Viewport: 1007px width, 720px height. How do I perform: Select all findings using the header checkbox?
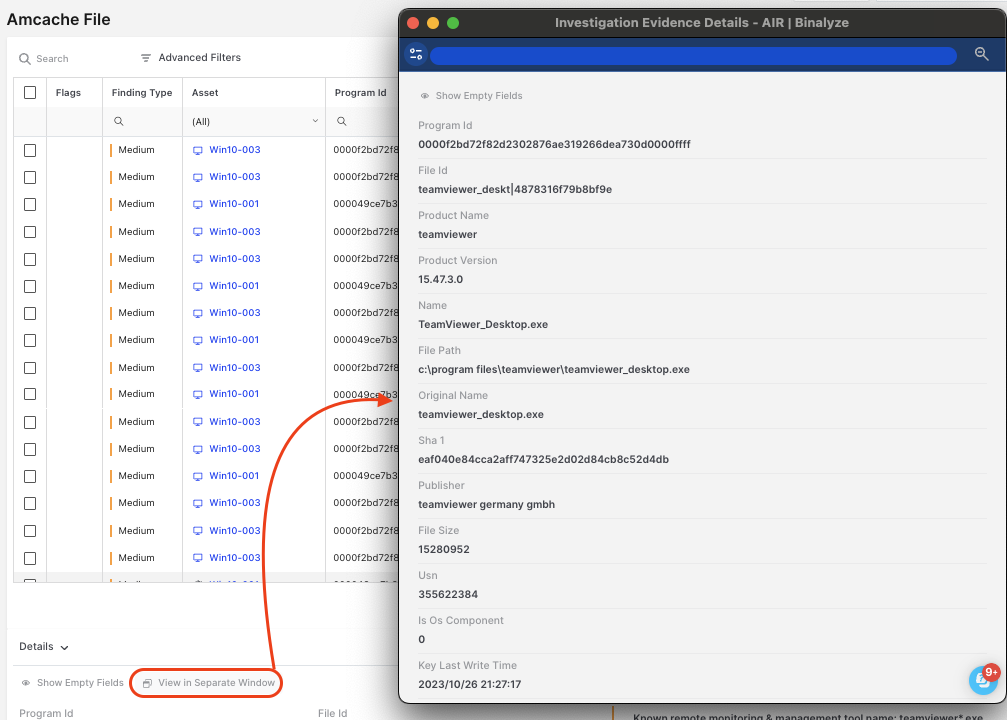point(29,91)
